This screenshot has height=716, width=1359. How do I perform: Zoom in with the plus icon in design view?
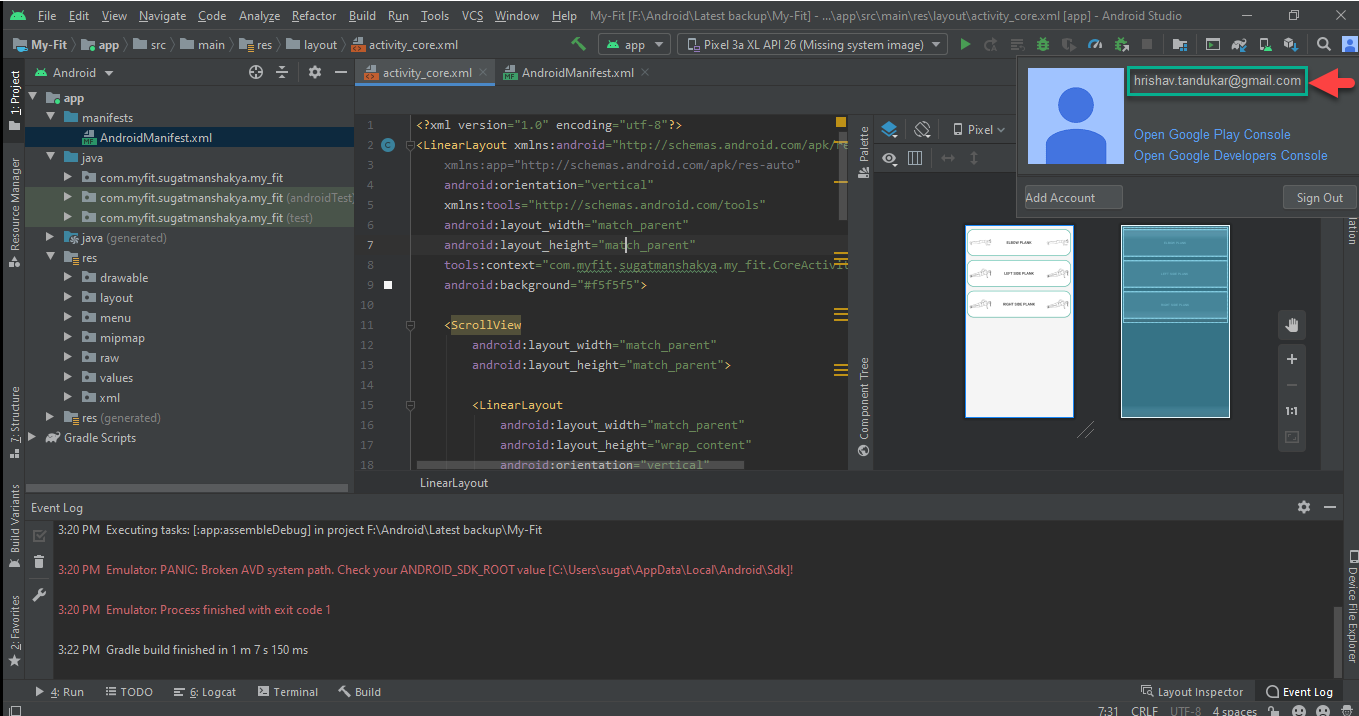(1291, 359)
